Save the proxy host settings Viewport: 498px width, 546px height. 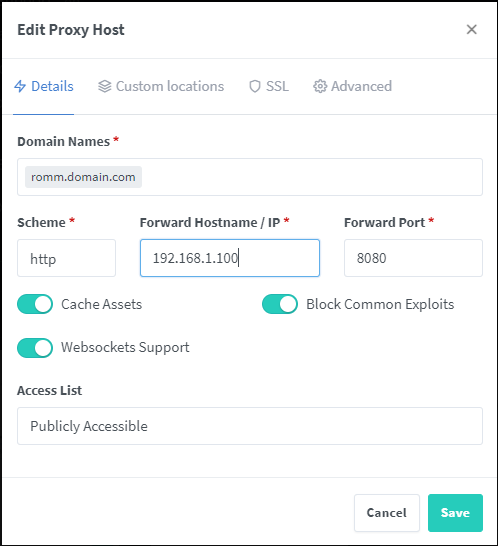tap(455, 513)
